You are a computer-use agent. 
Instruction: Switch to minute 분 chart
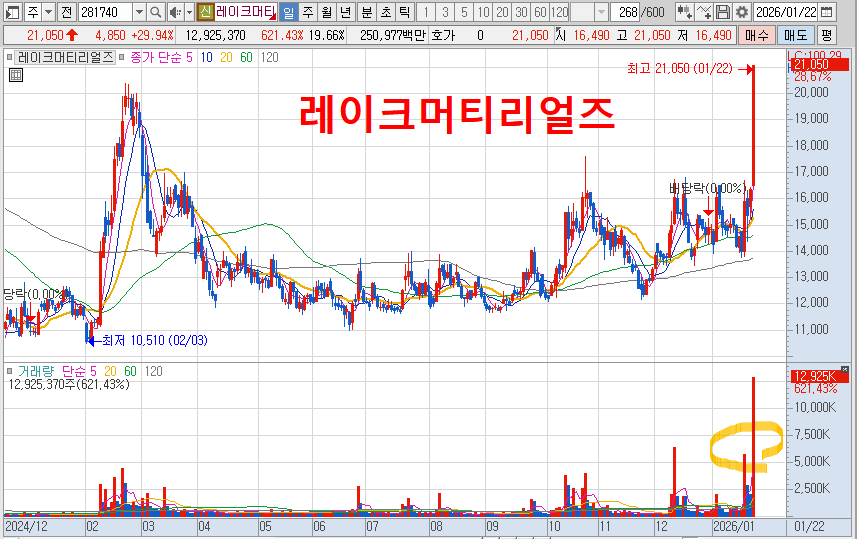pos(367,11)
